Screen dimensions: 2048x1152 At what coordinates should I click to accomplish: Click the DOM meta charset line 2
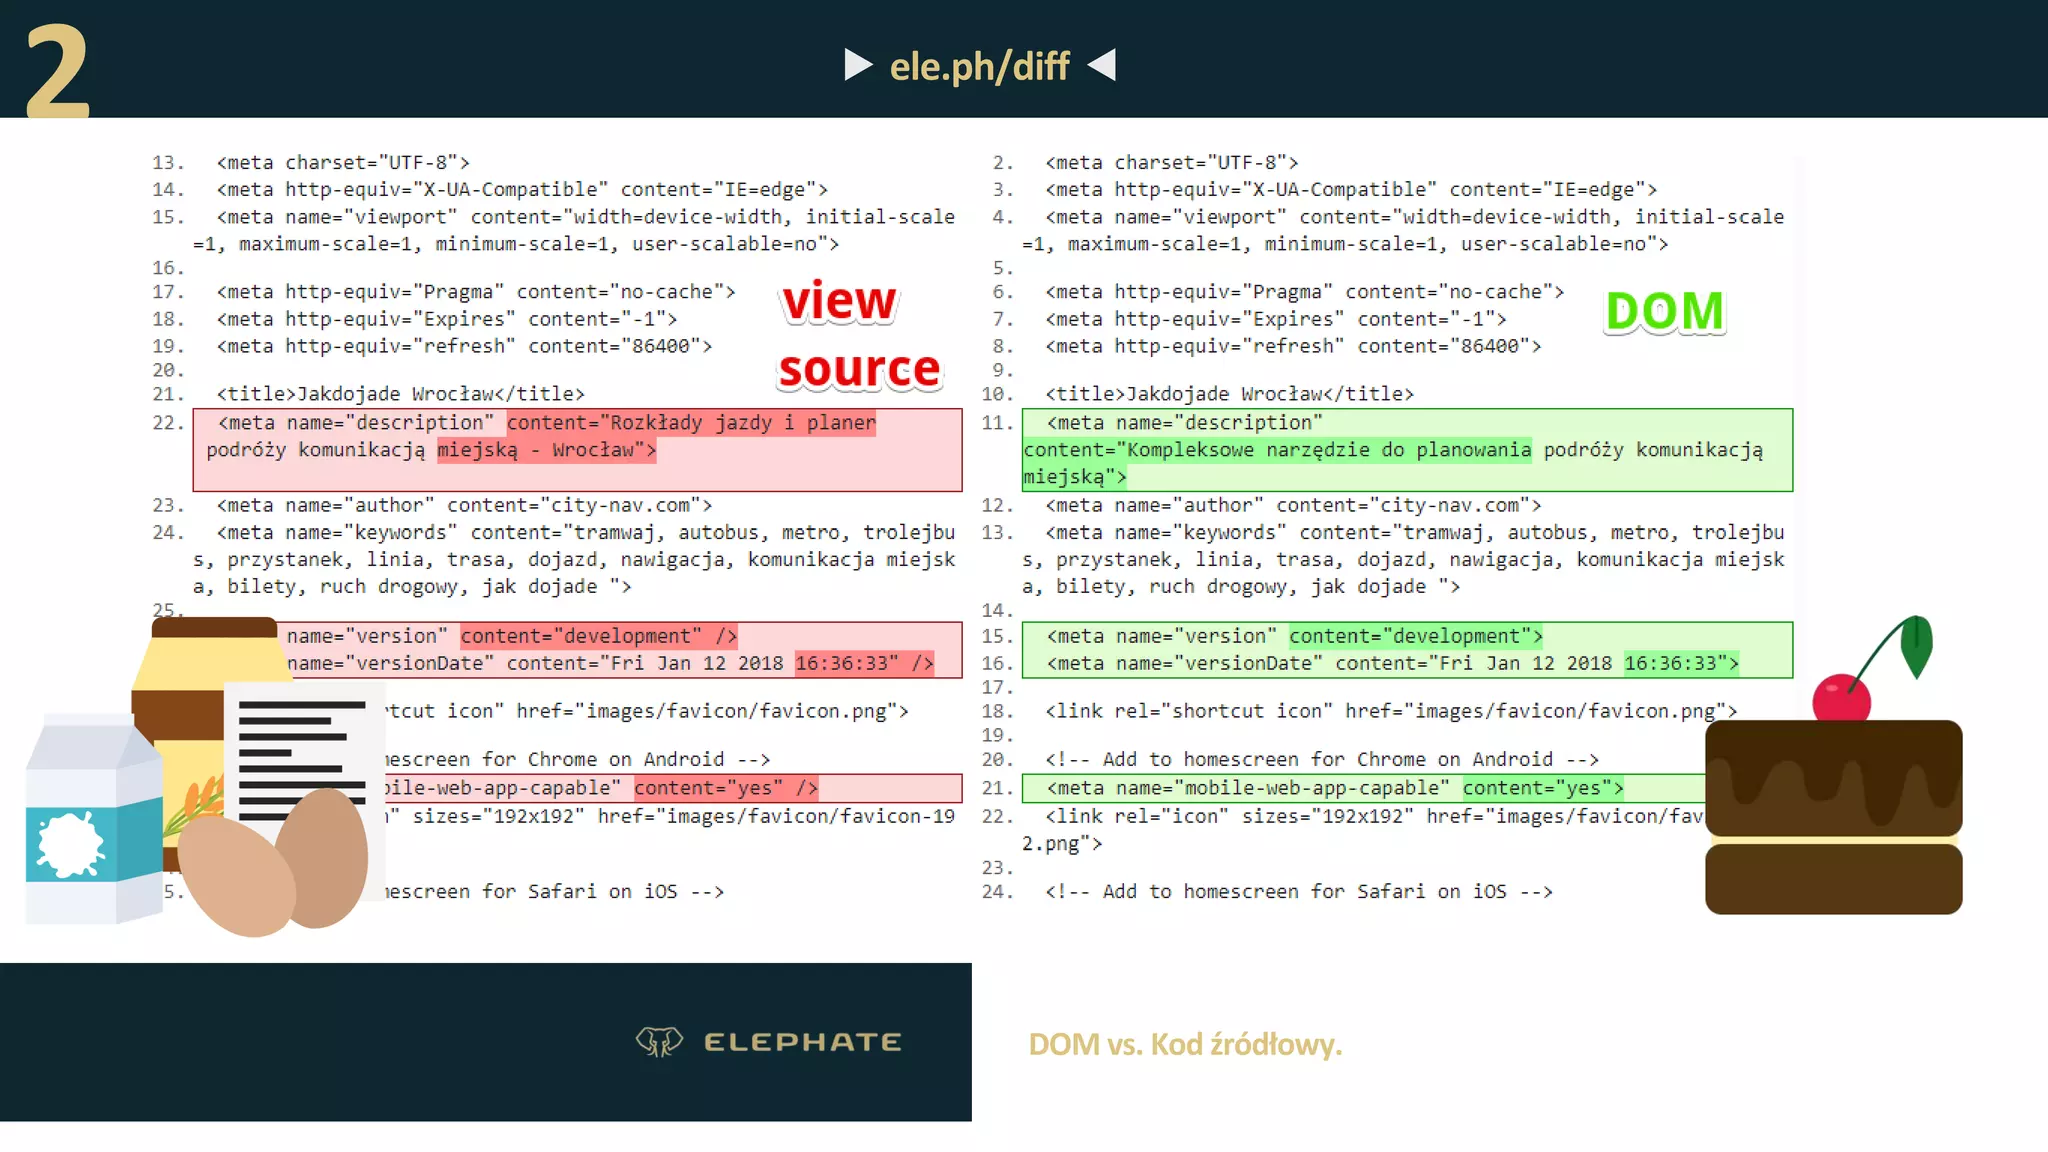tap(1172, 162)
